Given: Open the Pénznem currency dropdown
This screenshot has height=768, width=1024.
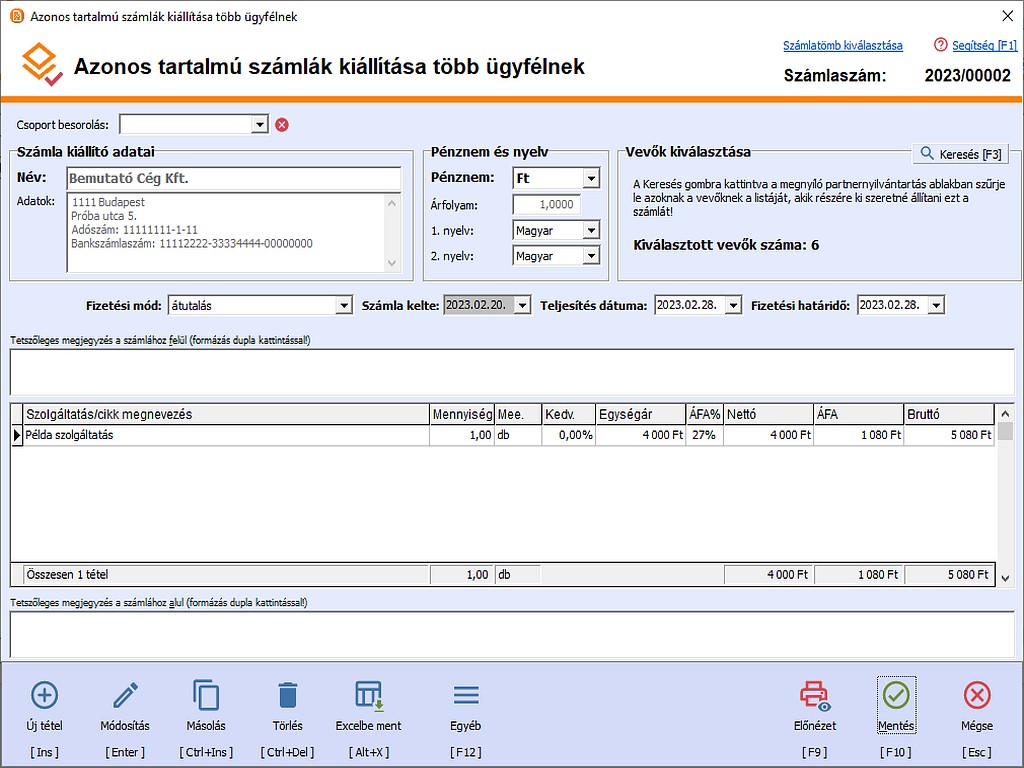Looking at the screenshot, I should coord(590,179).
